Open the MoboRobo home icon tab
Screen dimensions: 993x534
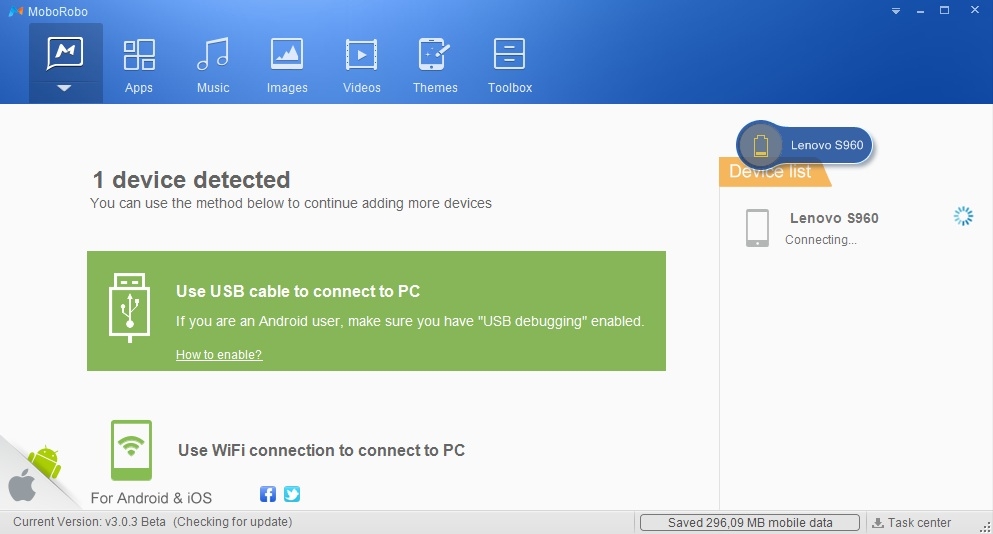[65, 54]
